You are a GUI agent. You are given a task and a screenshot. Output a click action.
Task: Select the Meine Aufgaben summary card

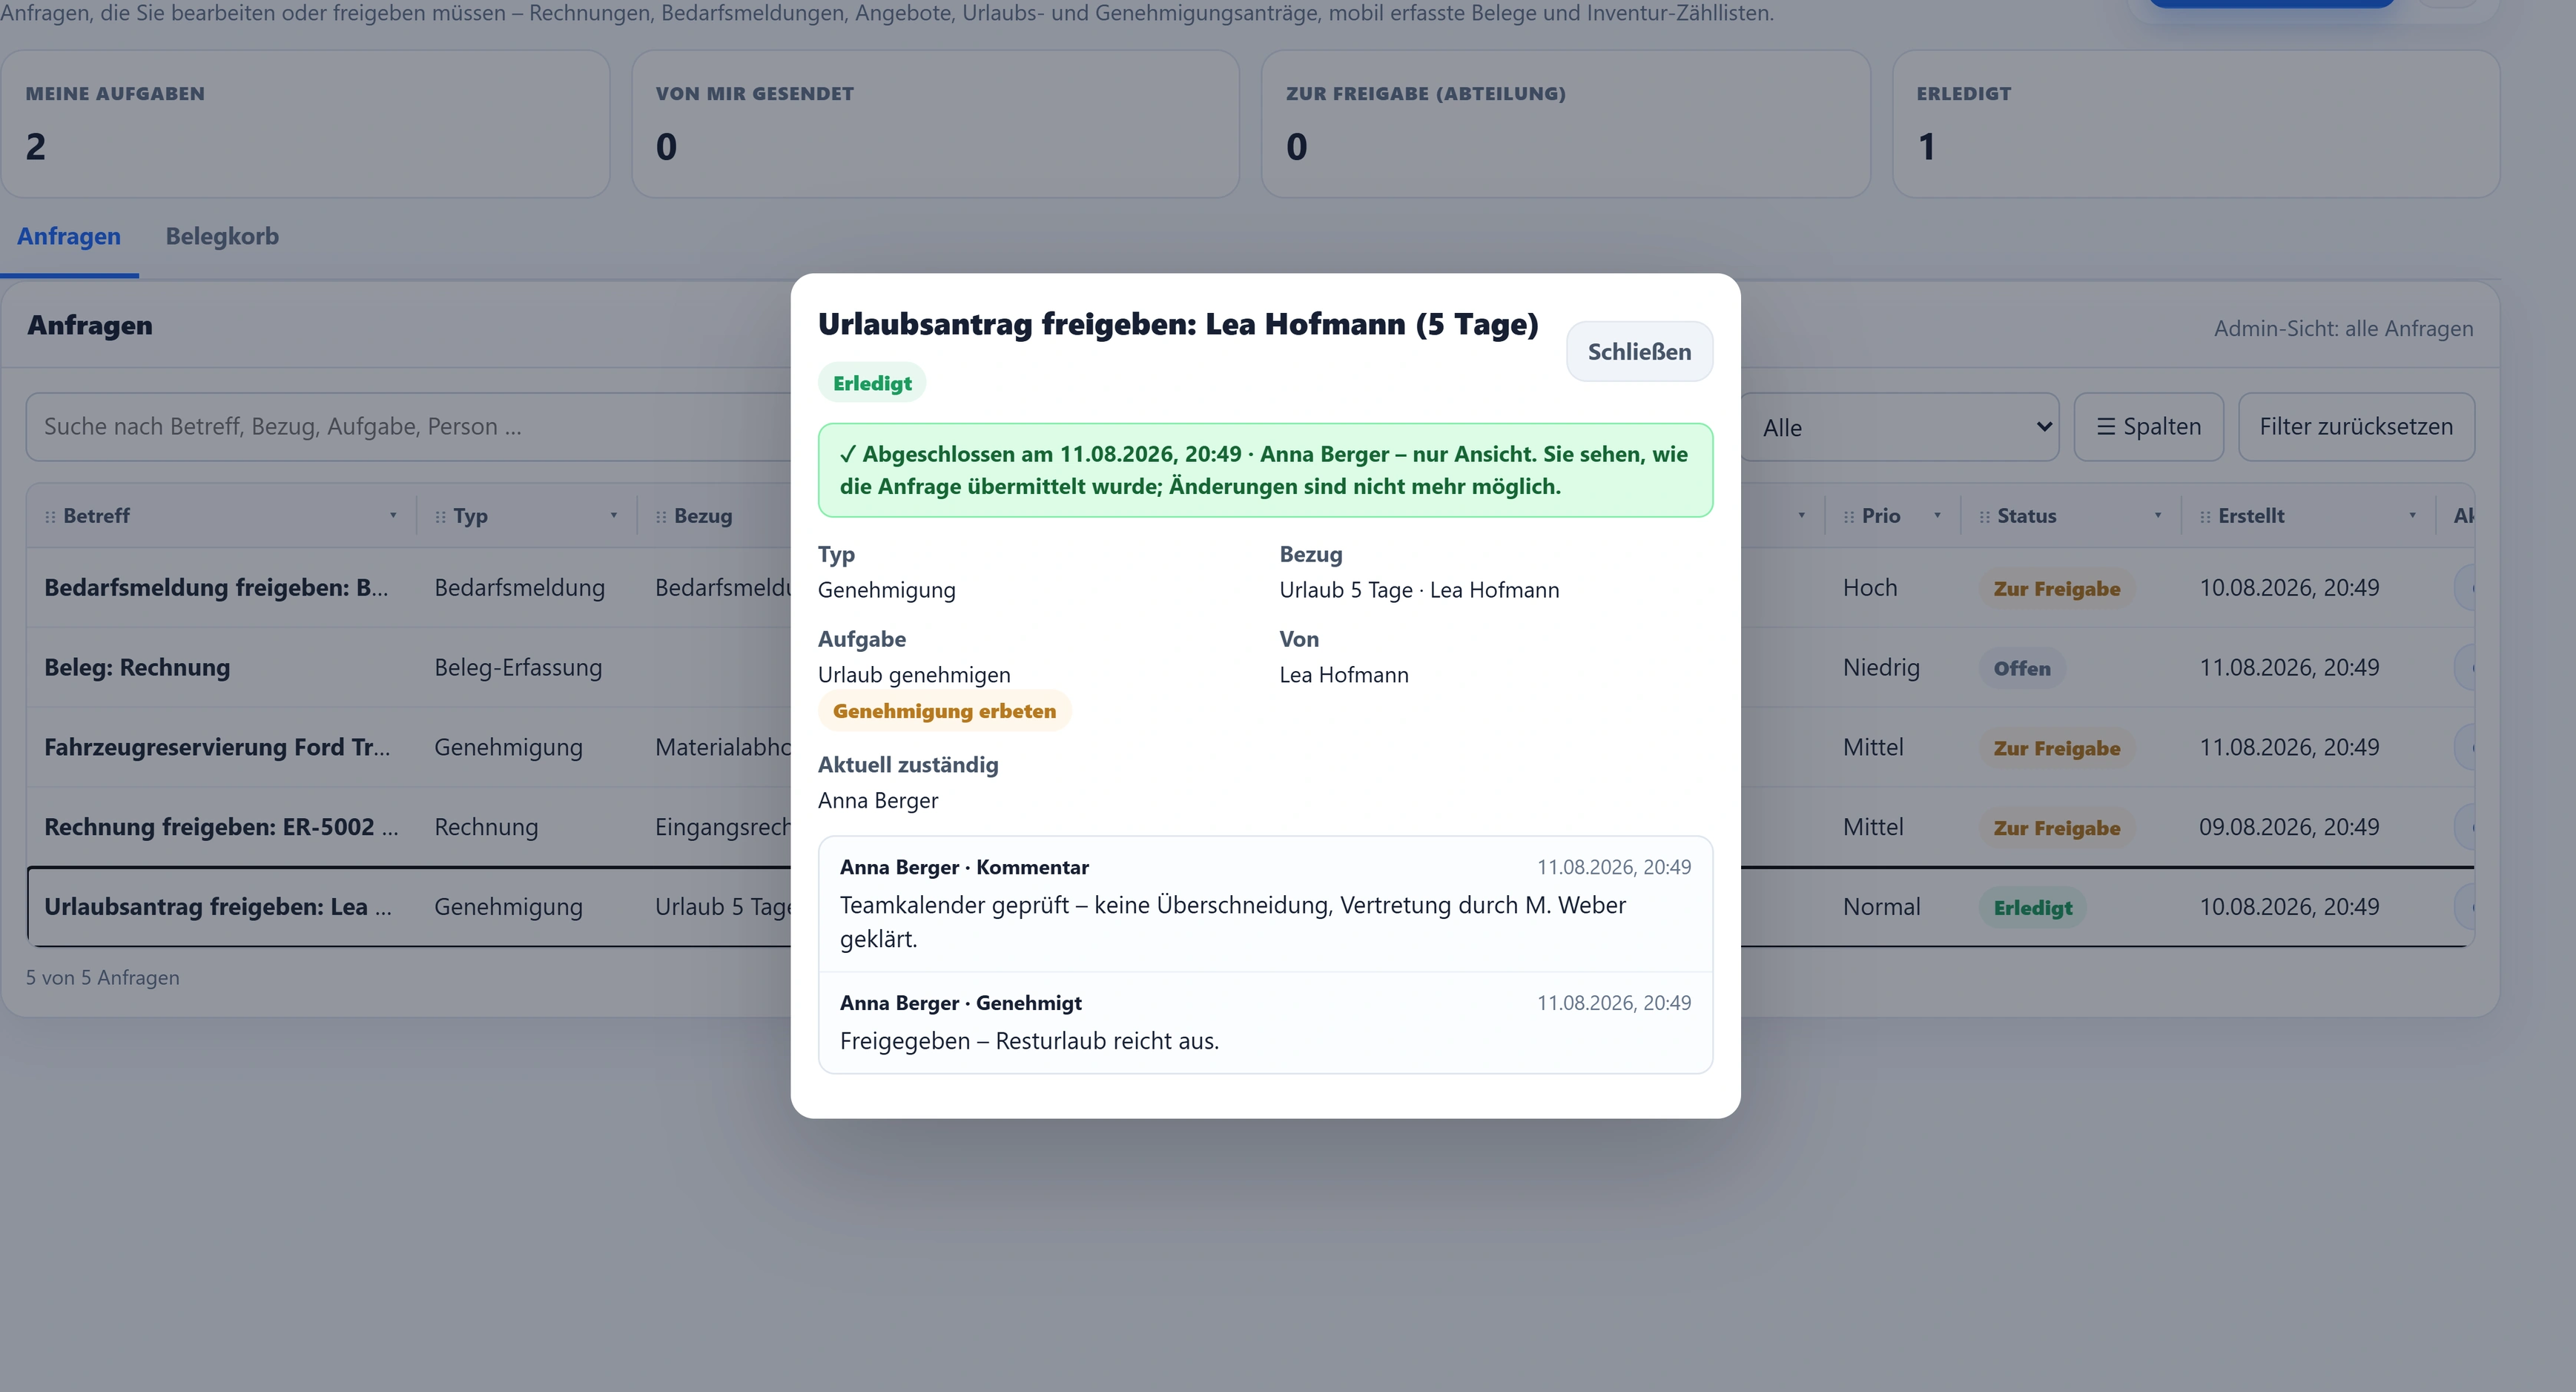pos(306,124)
